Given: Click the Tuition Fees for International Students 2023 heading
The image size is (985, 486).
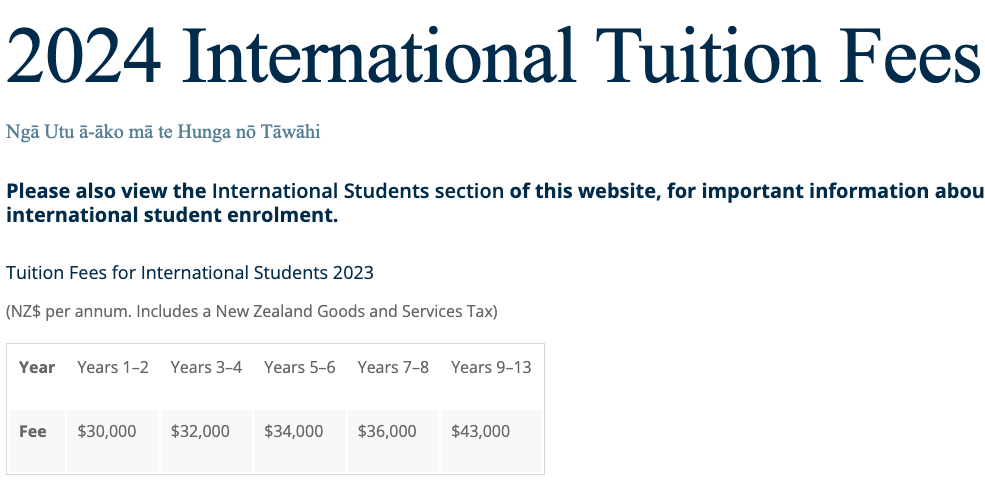Looking at the screenshot, I should (x=190, y=273).
